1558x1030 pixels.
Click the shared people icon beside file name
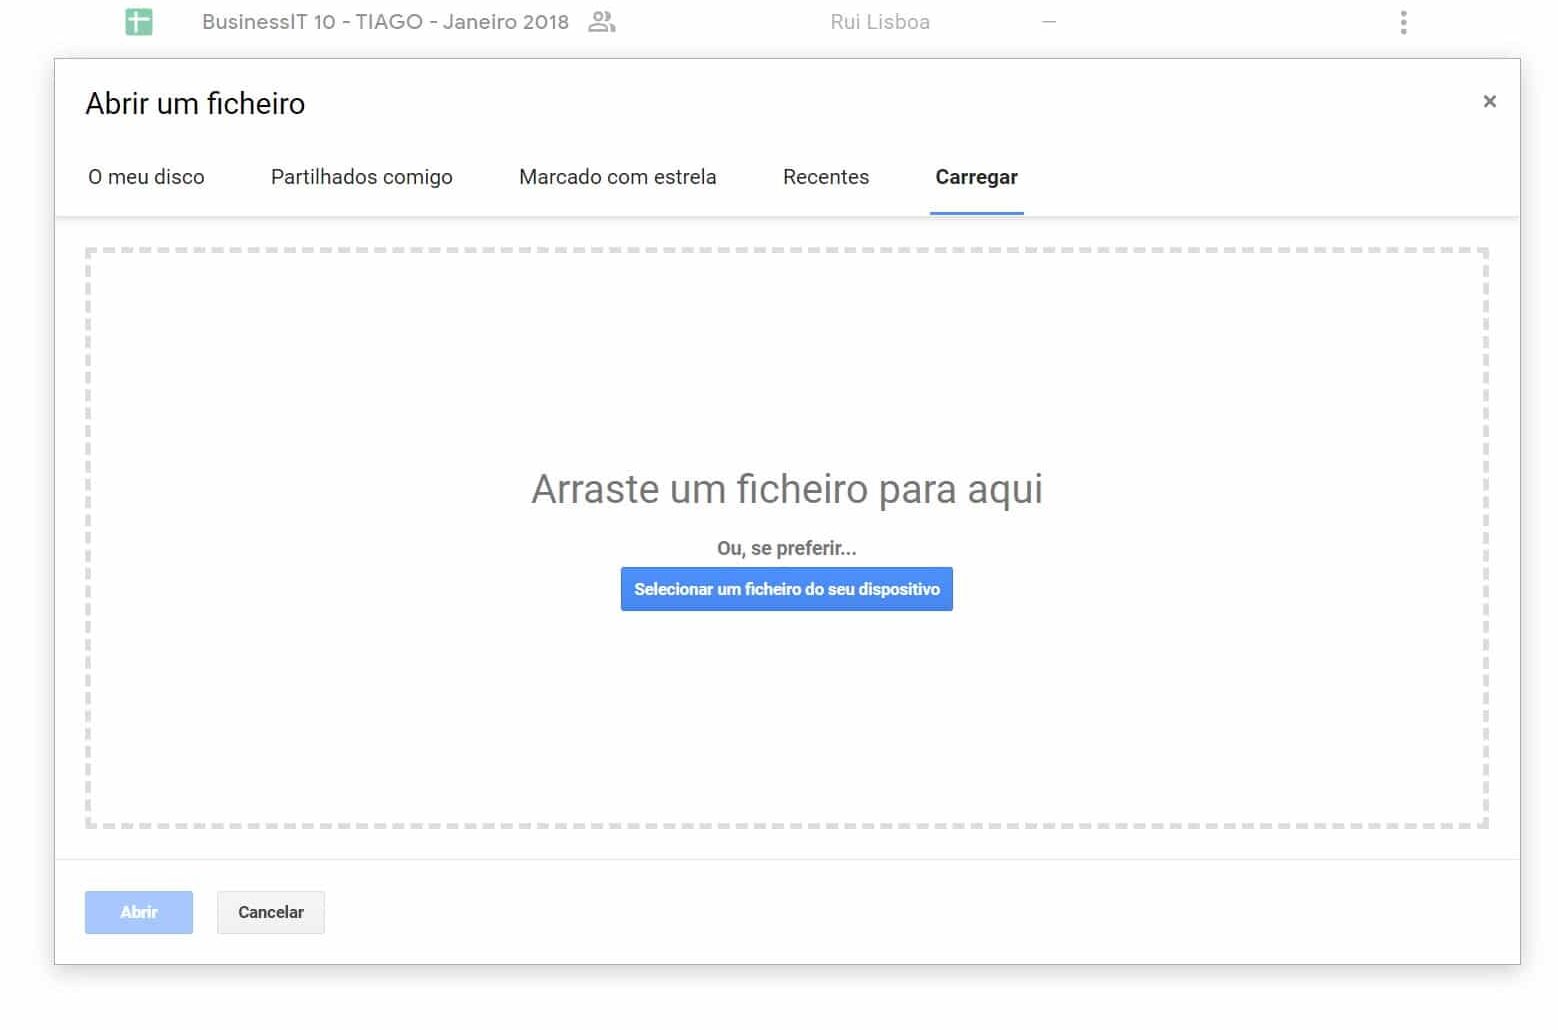(x=601, y=21)
